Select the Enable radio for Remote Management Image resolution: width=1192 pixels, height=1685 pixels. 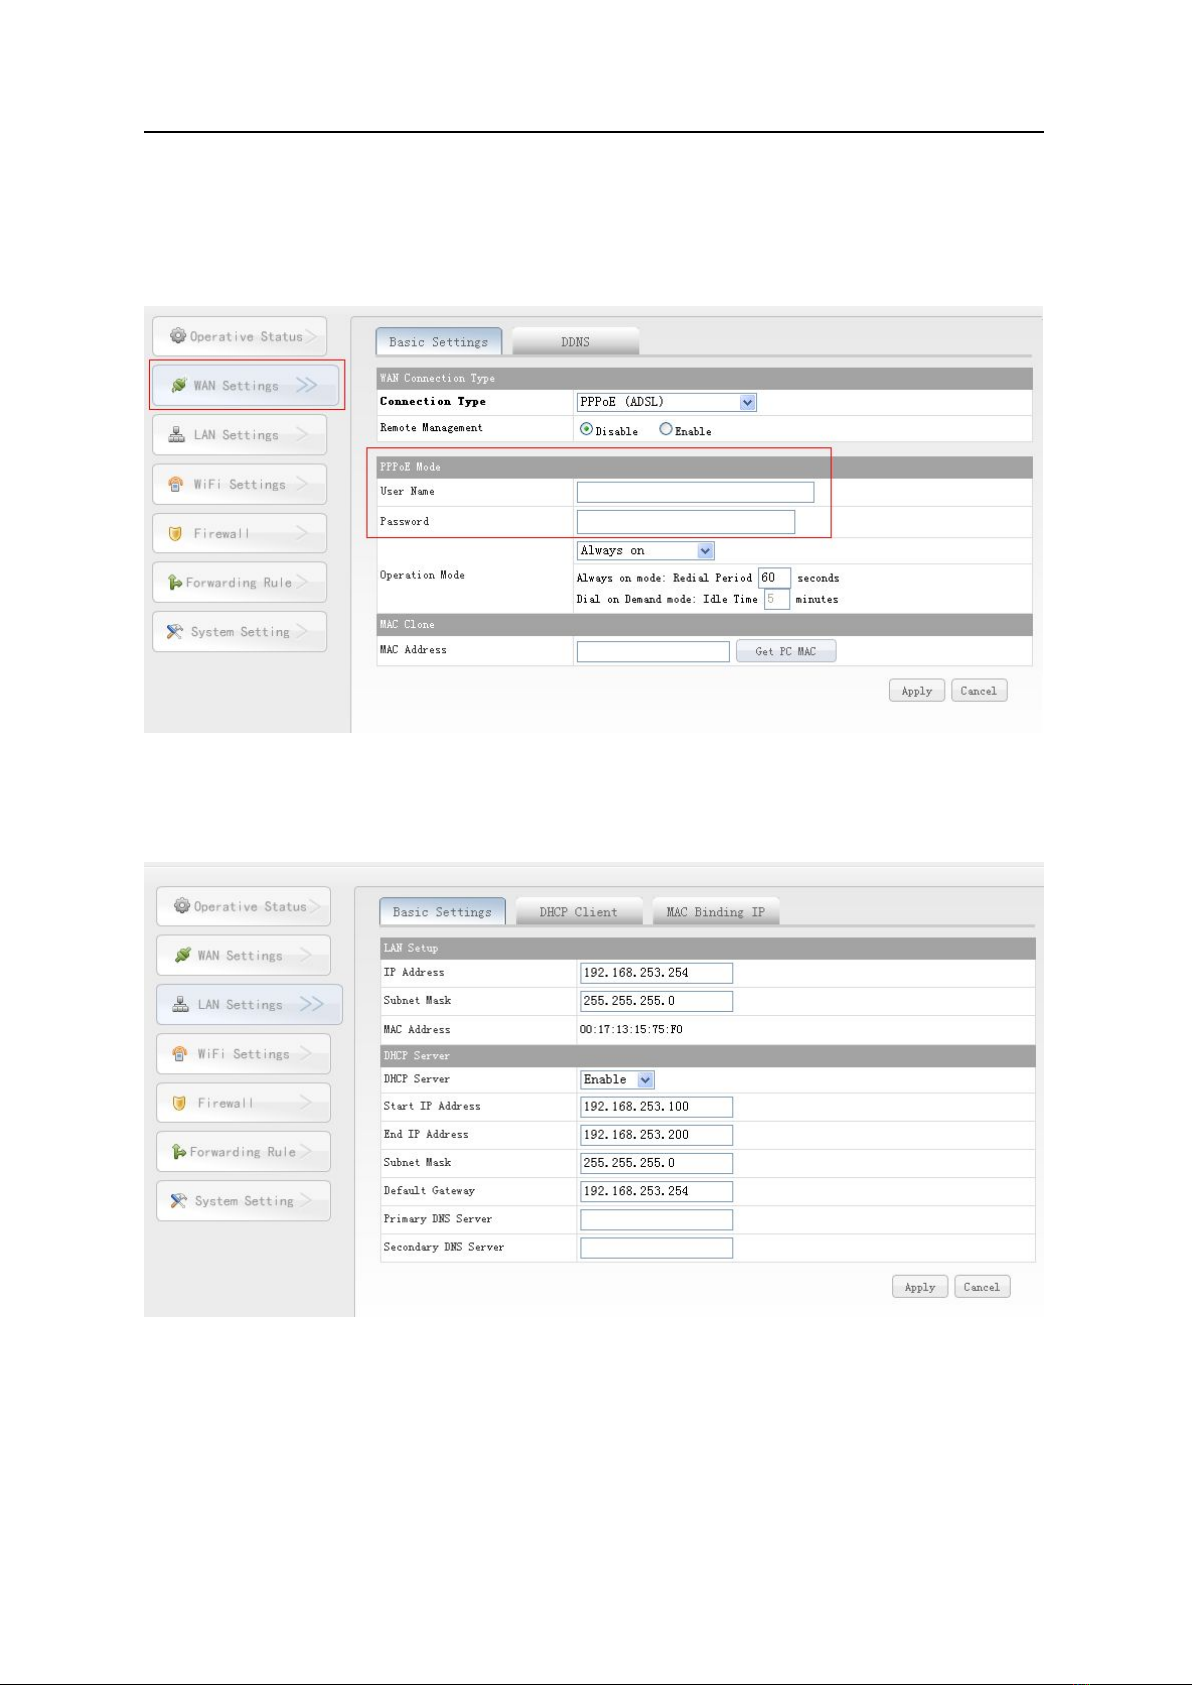pyautogui.click(x=666, y=429)
